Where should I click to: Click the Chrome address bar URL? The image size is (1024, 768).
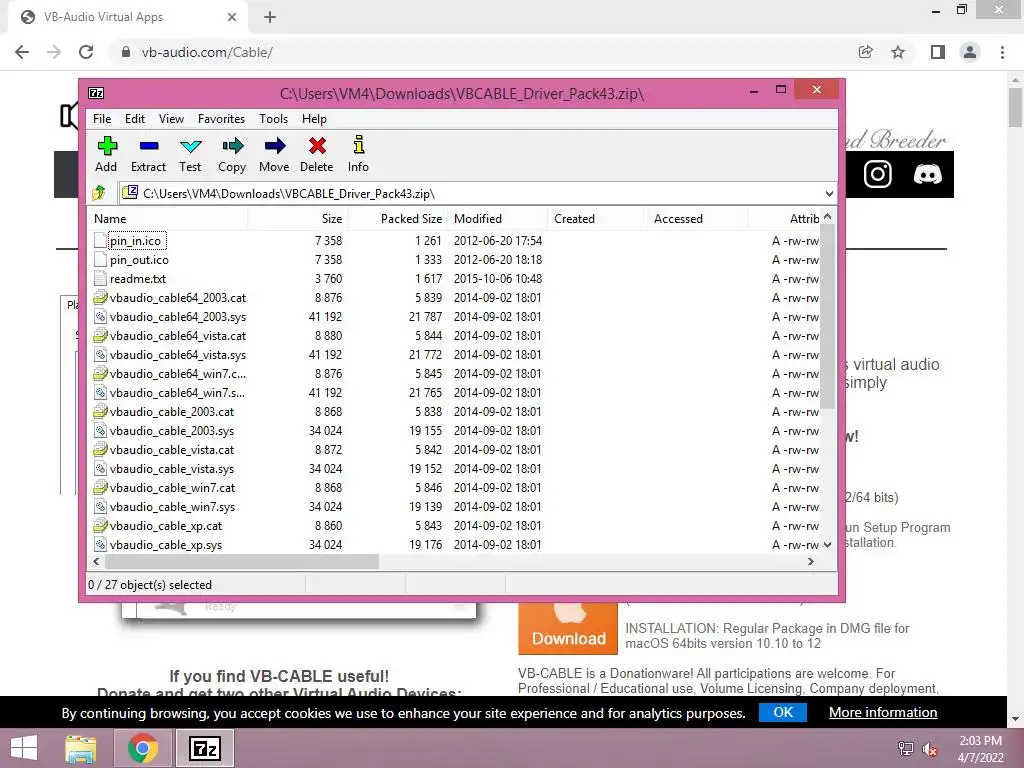tap(207, 52)
